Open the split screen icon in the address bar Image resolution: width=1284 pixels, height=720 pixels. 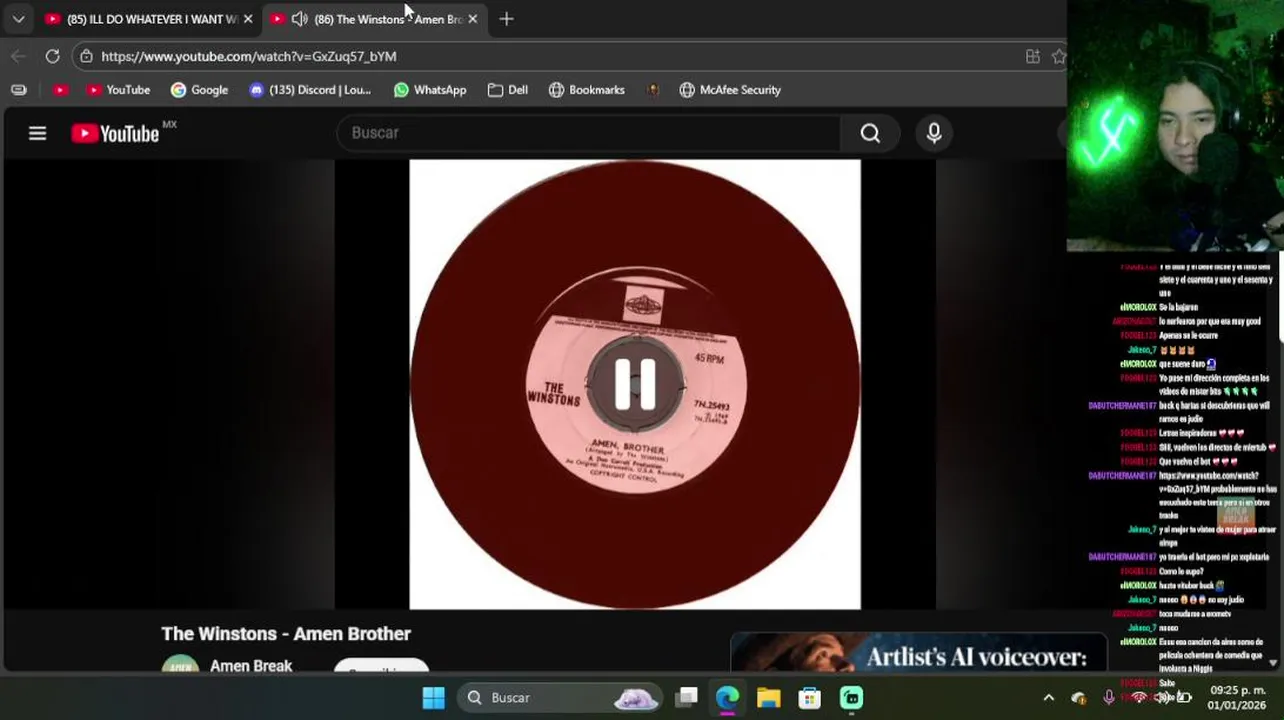coord(1033,56)
